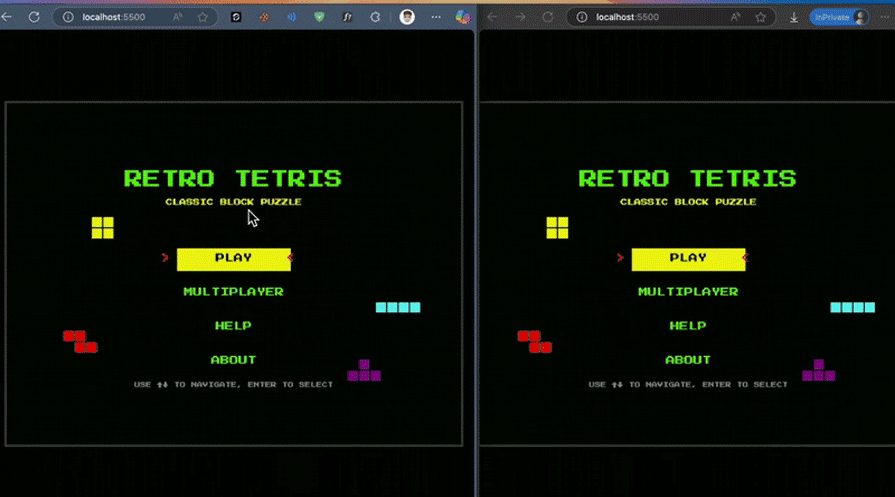895x497 pixels.
Task: Start the game with PLAY in right window
Action: (688, 259)
